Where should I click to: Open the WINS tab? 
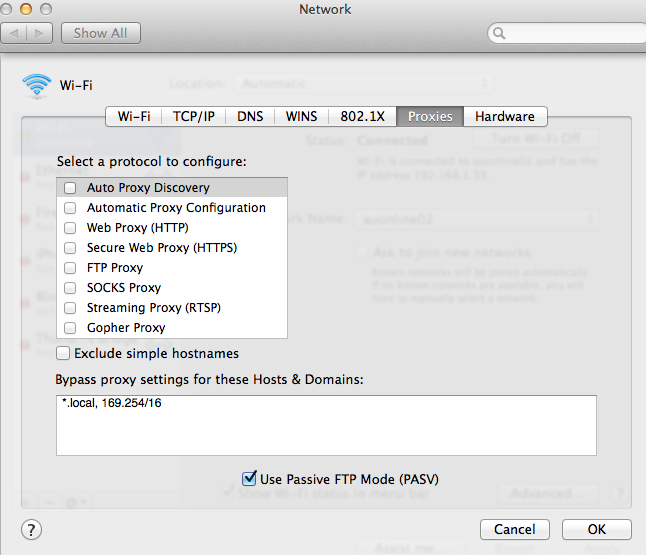[x=302, y=117]
